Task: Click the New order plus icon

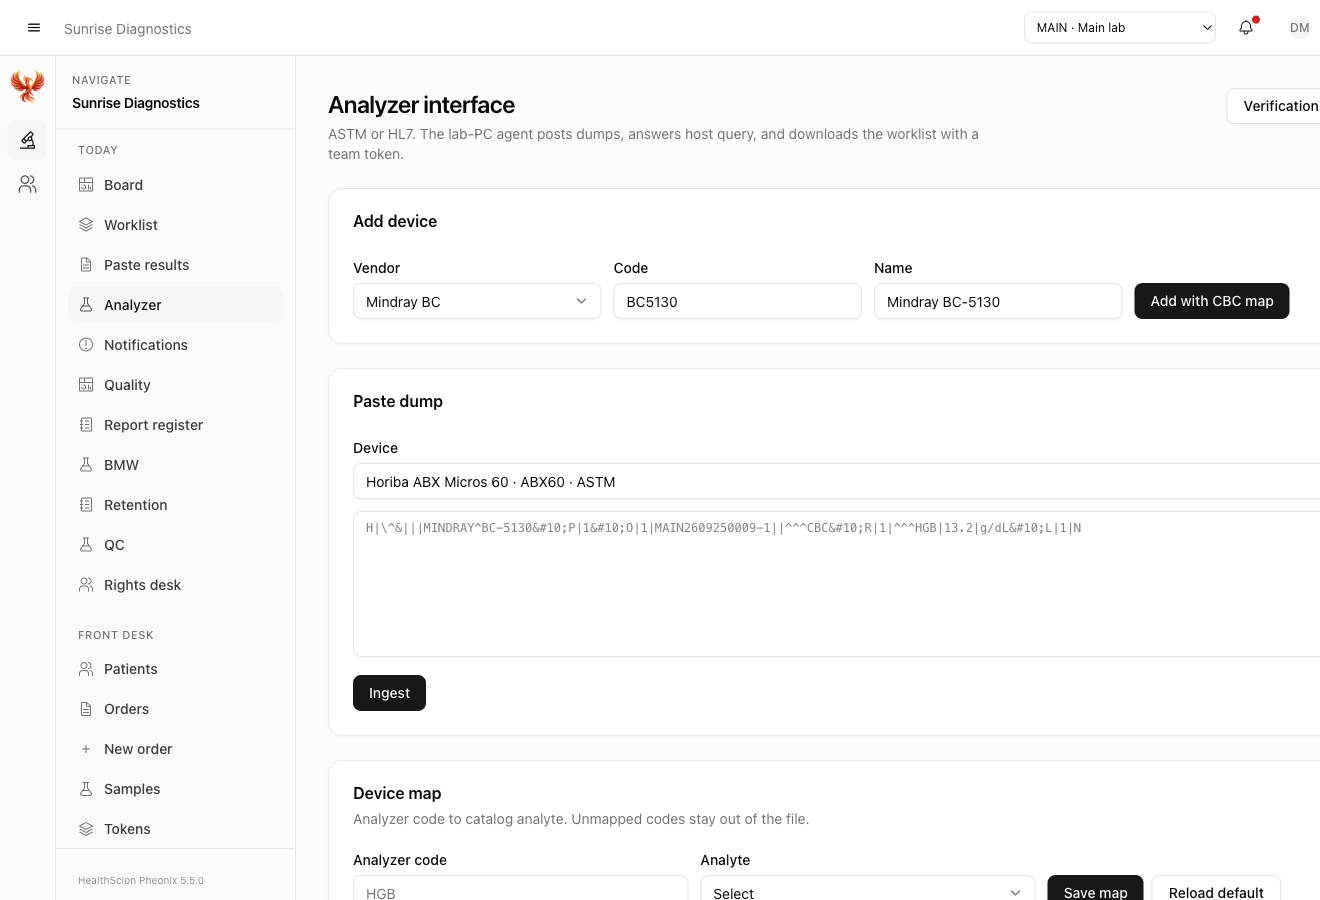Action: click(86, 749)
